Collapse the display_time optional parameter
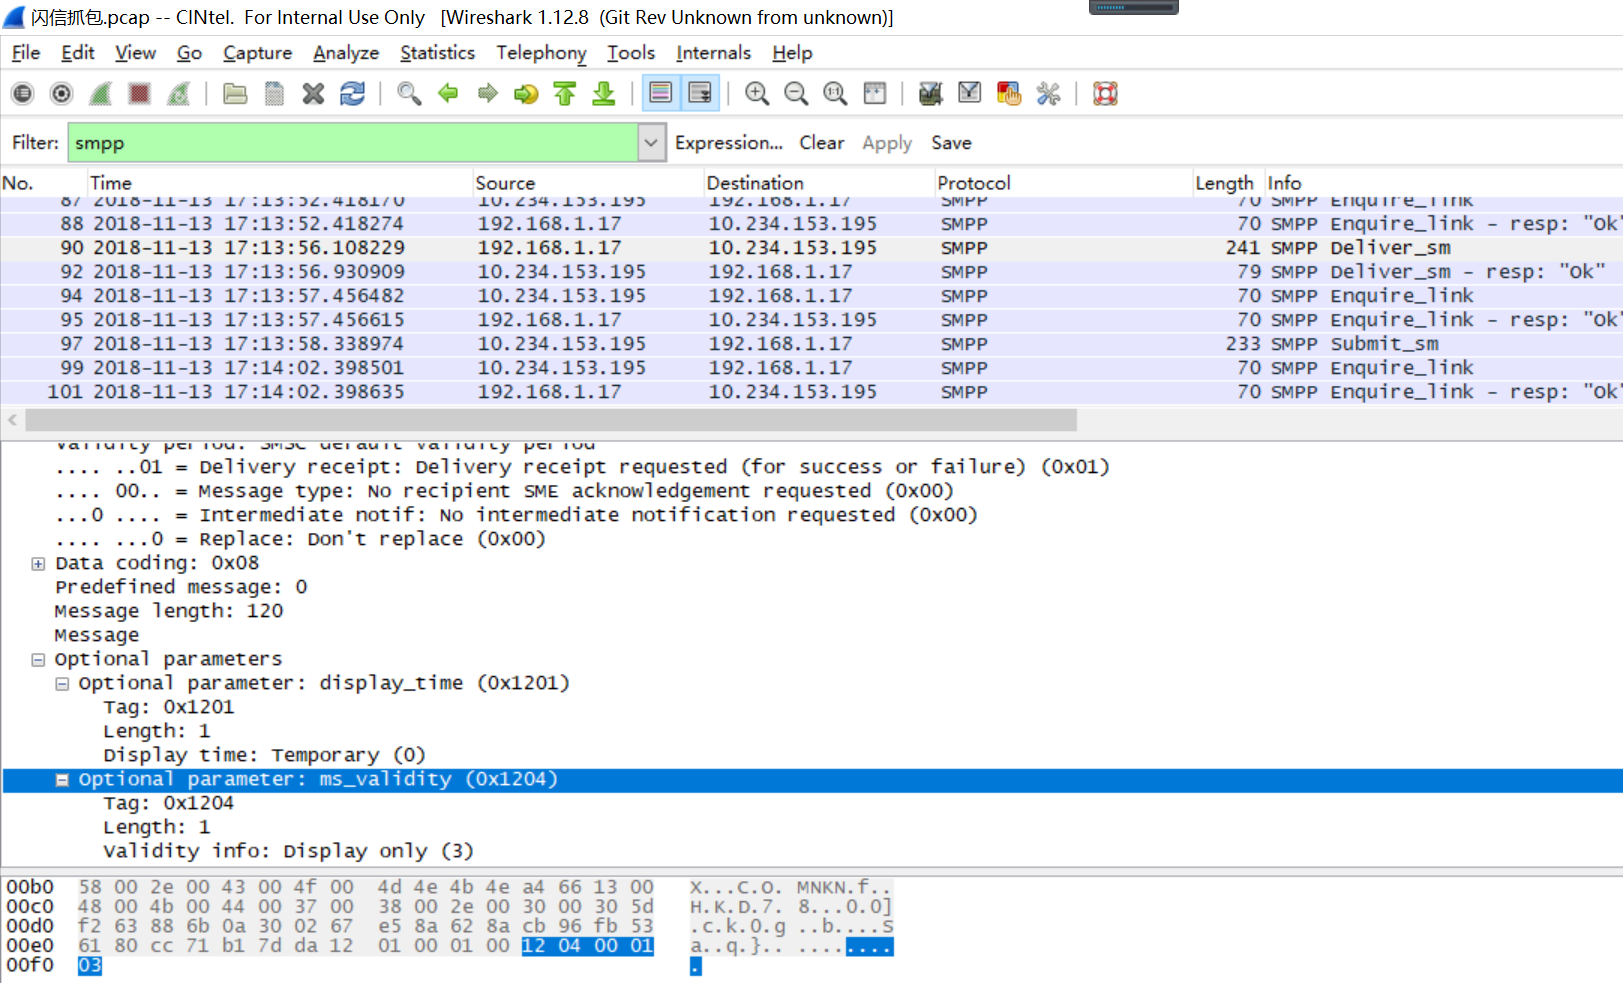The image size is (1623, 983). point(62,684)
